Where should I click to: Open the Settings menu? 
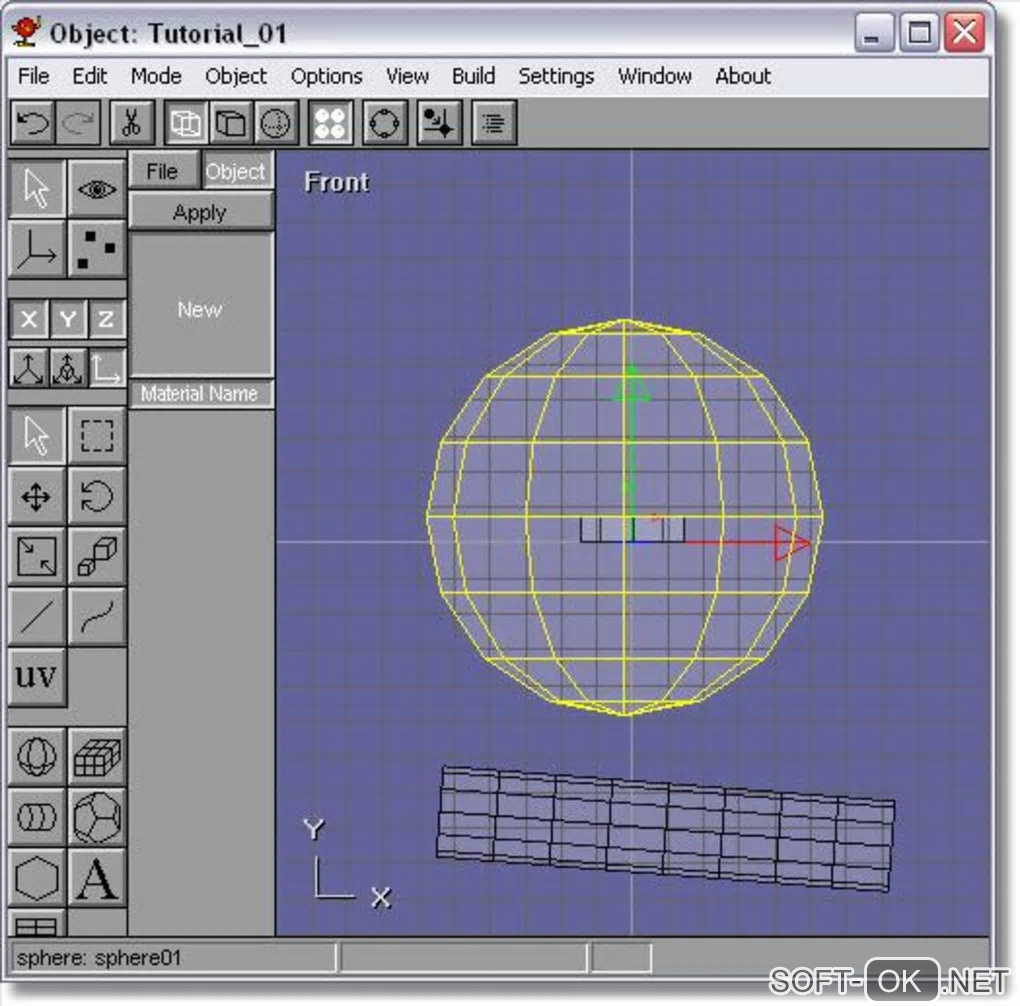[x=556, y=76]
